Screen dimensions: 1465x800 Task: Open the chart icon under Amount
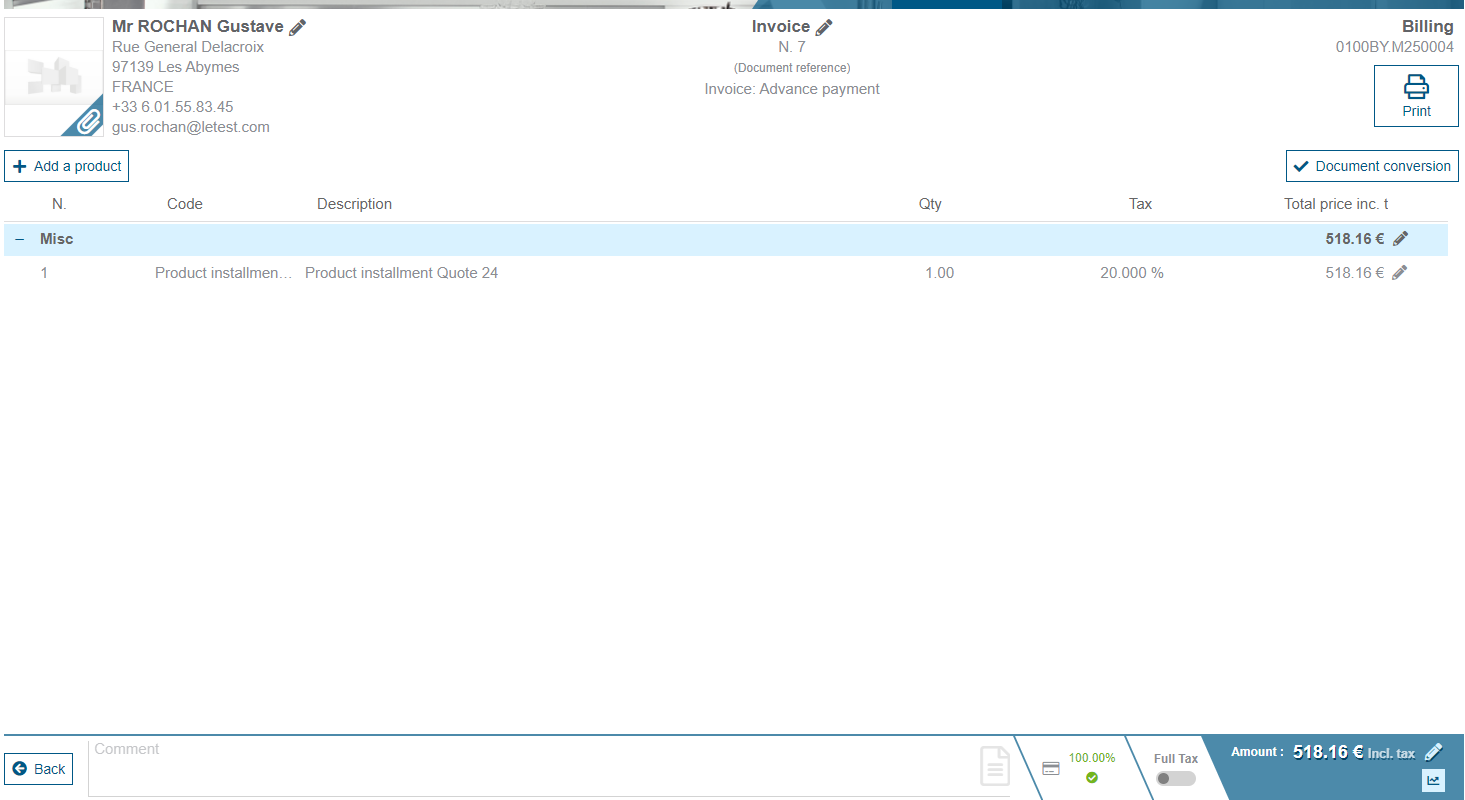pos(1433,780)
